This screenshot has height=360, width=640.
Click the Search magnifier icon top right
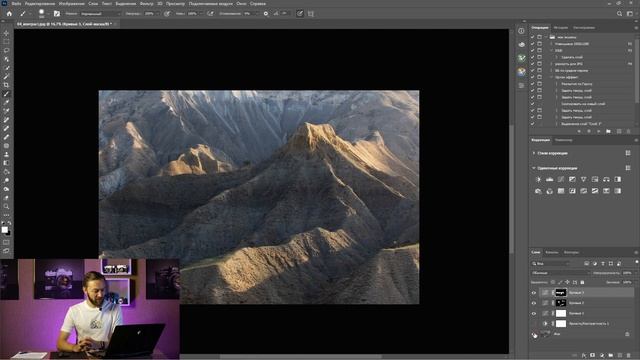(619, 13)
